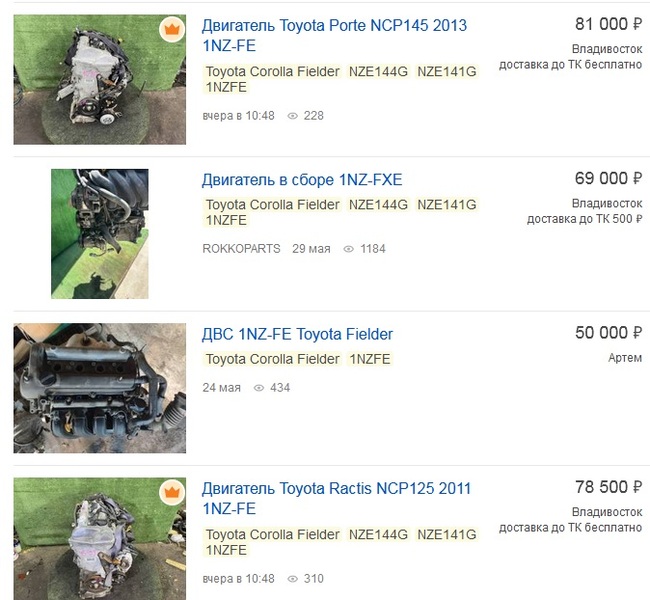Click NZE141G tag in Ractis listing
The image size is (650, 600).
pos(447,535)
